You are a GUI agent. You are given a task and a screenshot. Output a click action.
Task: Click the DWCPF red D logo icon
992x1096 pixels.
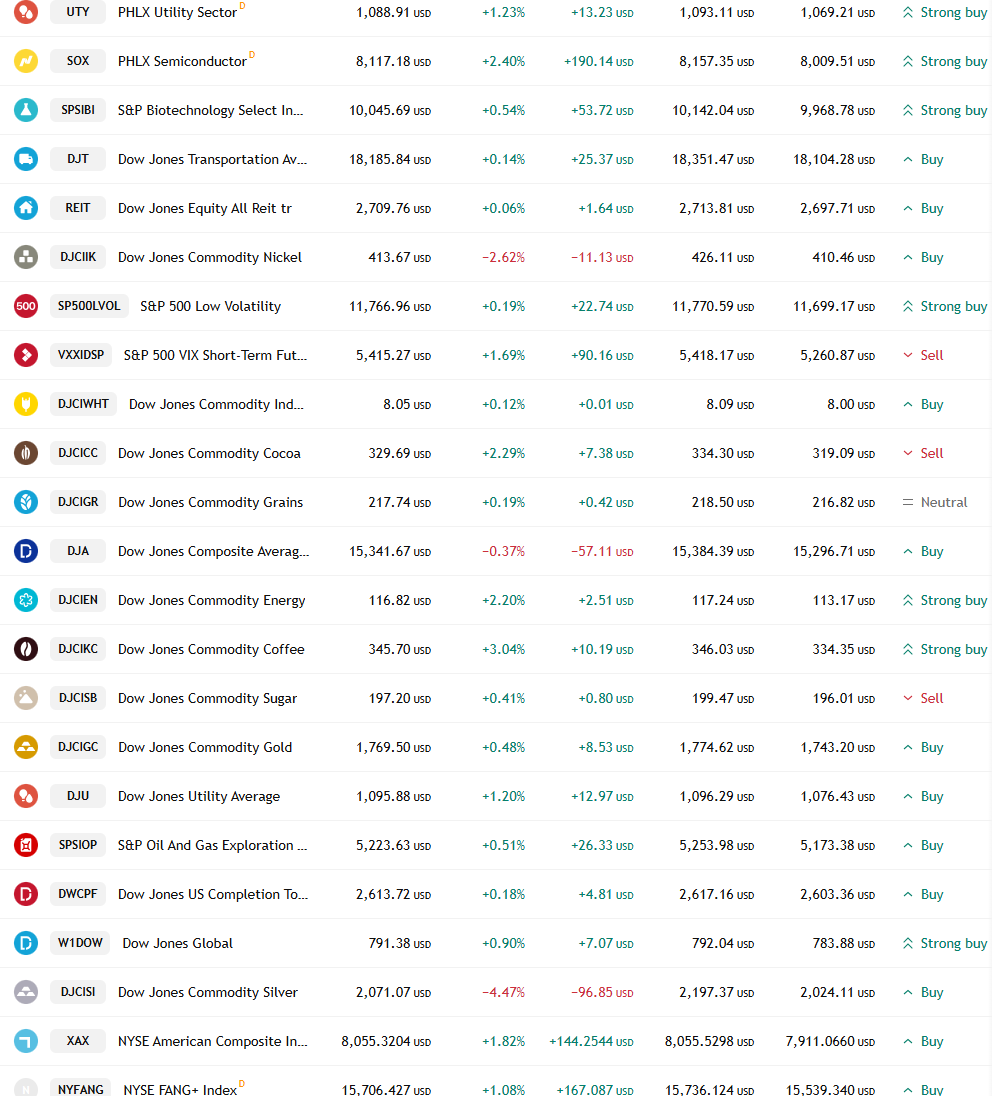tap(26, 894)
